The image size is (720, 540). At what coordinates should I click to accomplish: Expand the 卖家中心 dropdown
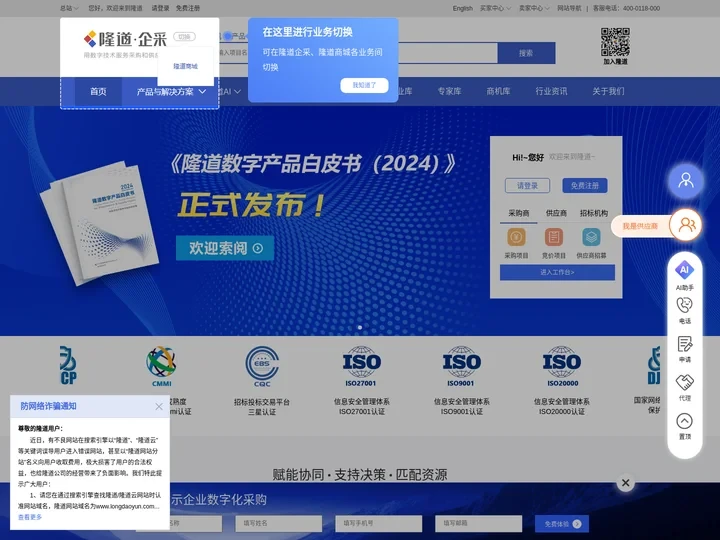(x=534, y=8)
